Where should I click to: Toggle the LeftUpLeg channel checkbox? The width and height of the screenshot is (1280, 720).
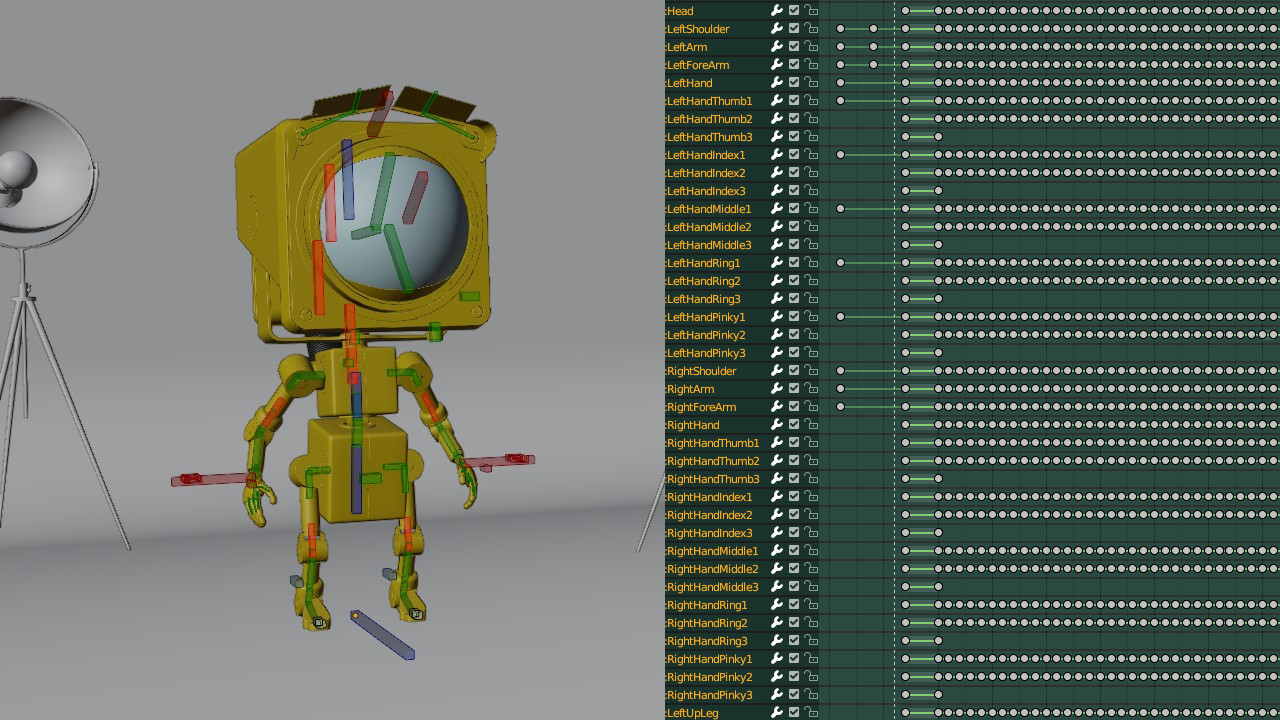794,712
